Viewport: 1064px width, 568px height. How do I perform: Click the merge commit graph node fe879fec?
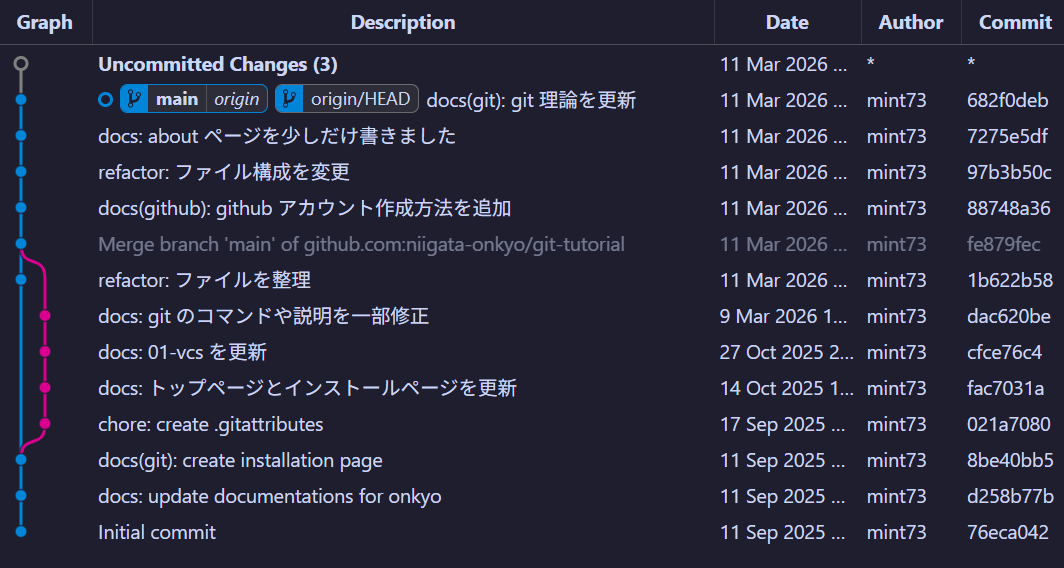pyautogui.click(x=21, y=244)
